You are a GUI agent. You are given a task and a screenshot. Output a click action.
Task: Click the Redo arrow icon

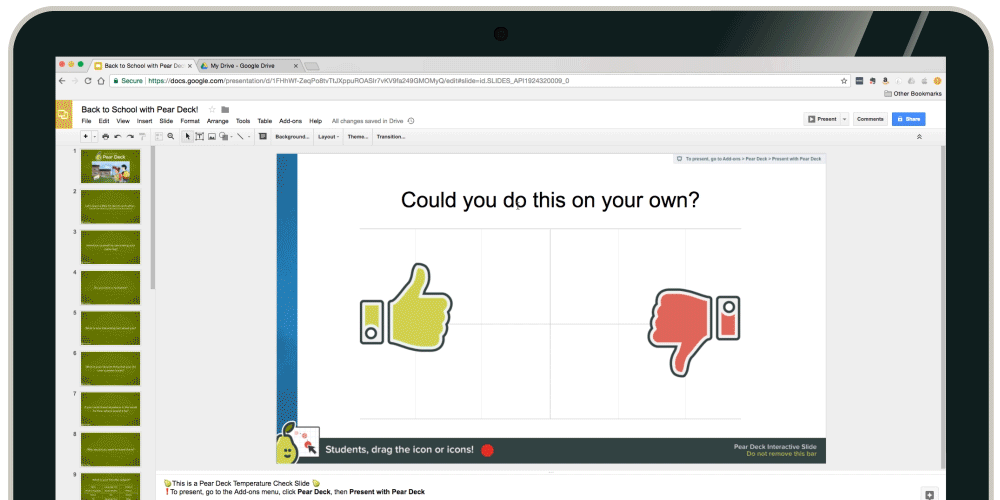[x=130, y=136]
